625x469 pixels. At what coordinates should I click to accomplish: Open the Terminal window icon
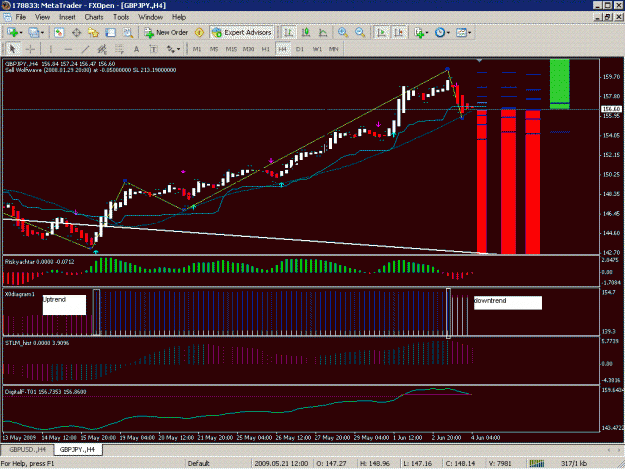click(110, 33)
